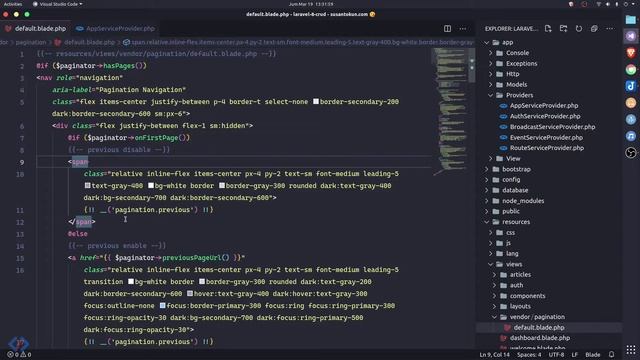Open EventServiceProvider.php file

[546, 138]
